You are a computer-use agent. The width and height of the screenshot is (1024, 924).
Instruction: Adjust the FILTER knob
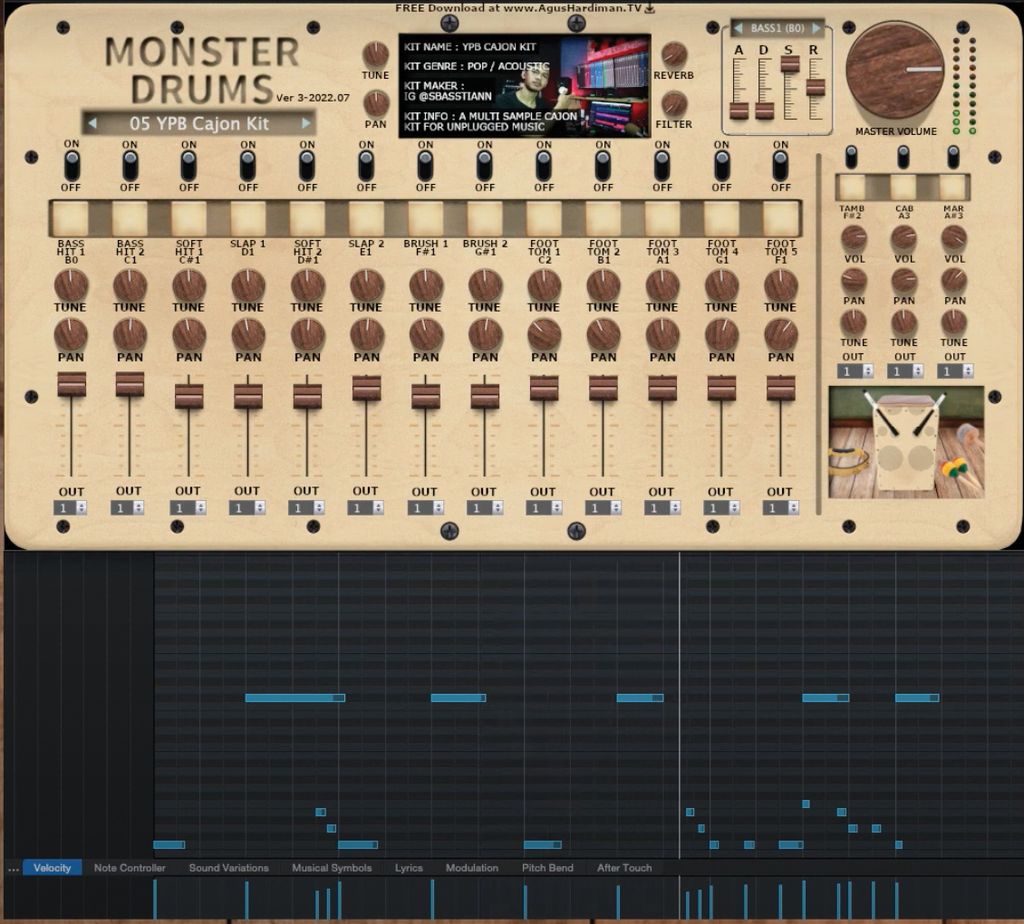[x=673, y=104]
